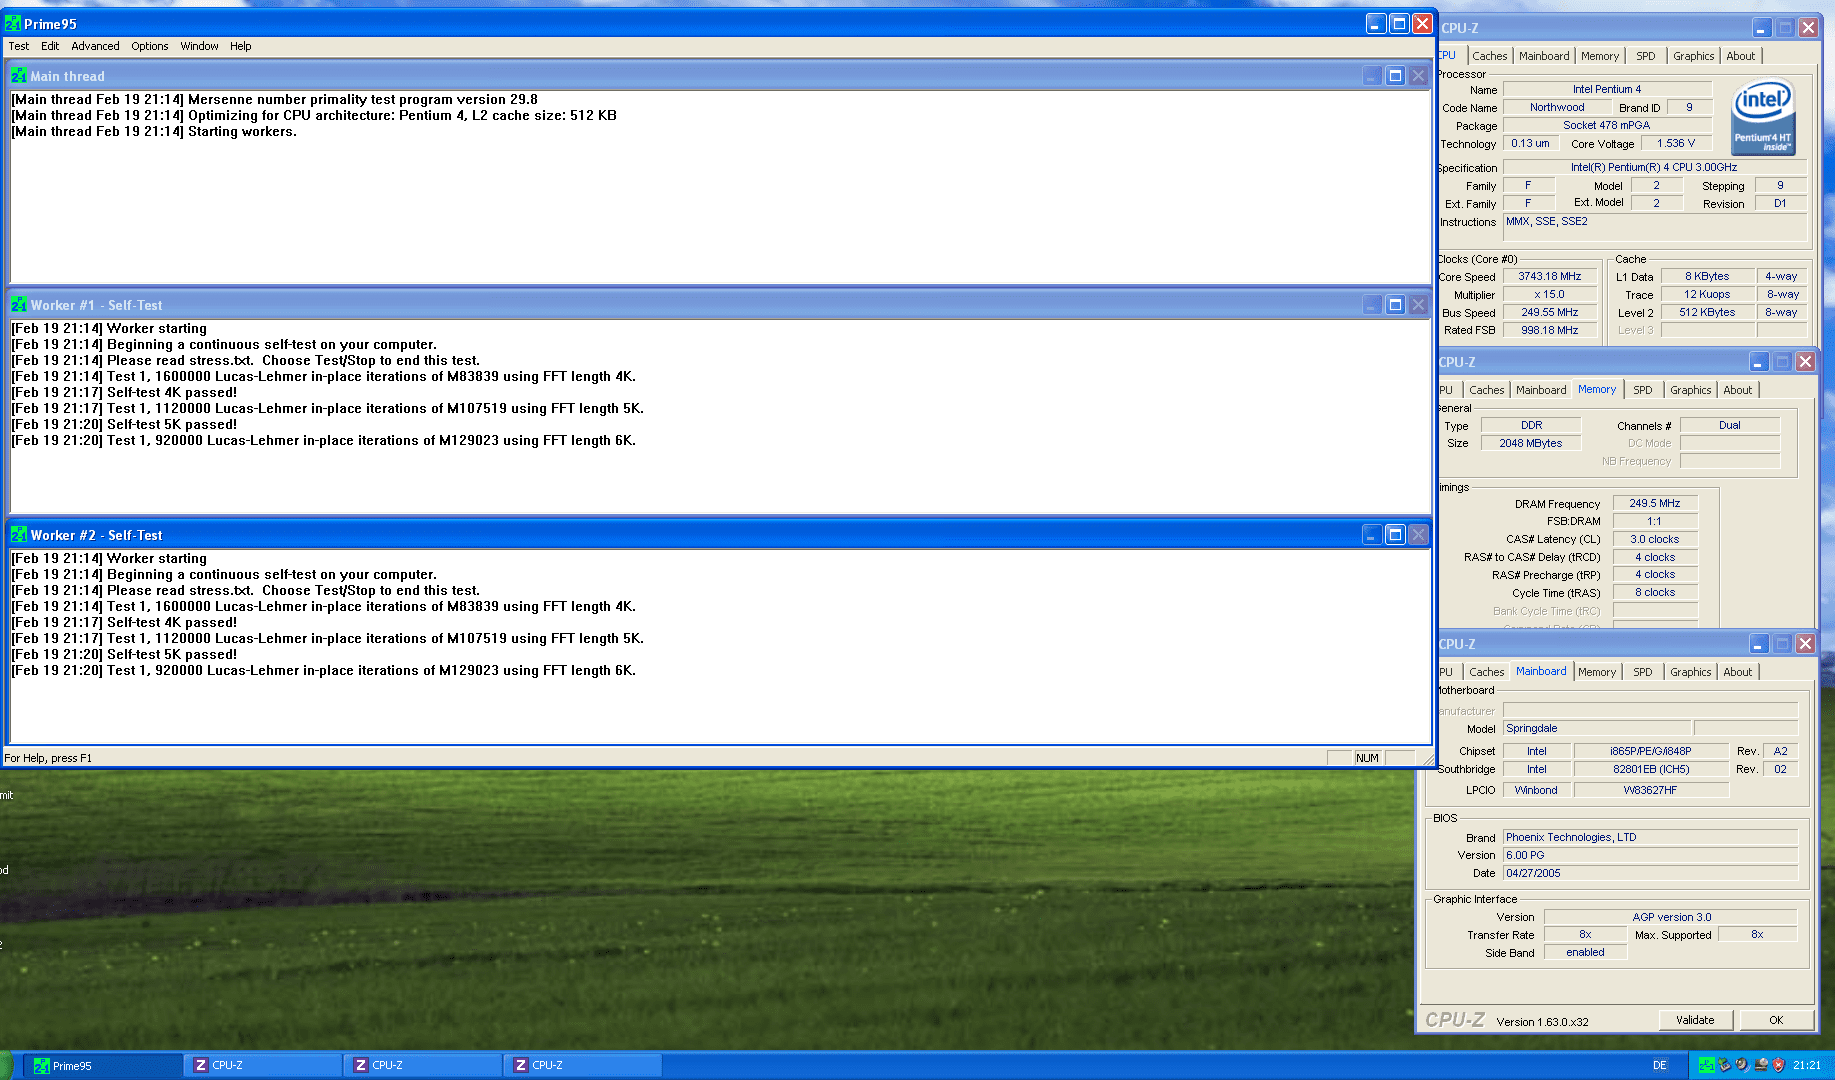This screenshot has height=1080, width=1835.
Task: Click the DE language indicator in taskbar
Action: coord(1659,1066)
